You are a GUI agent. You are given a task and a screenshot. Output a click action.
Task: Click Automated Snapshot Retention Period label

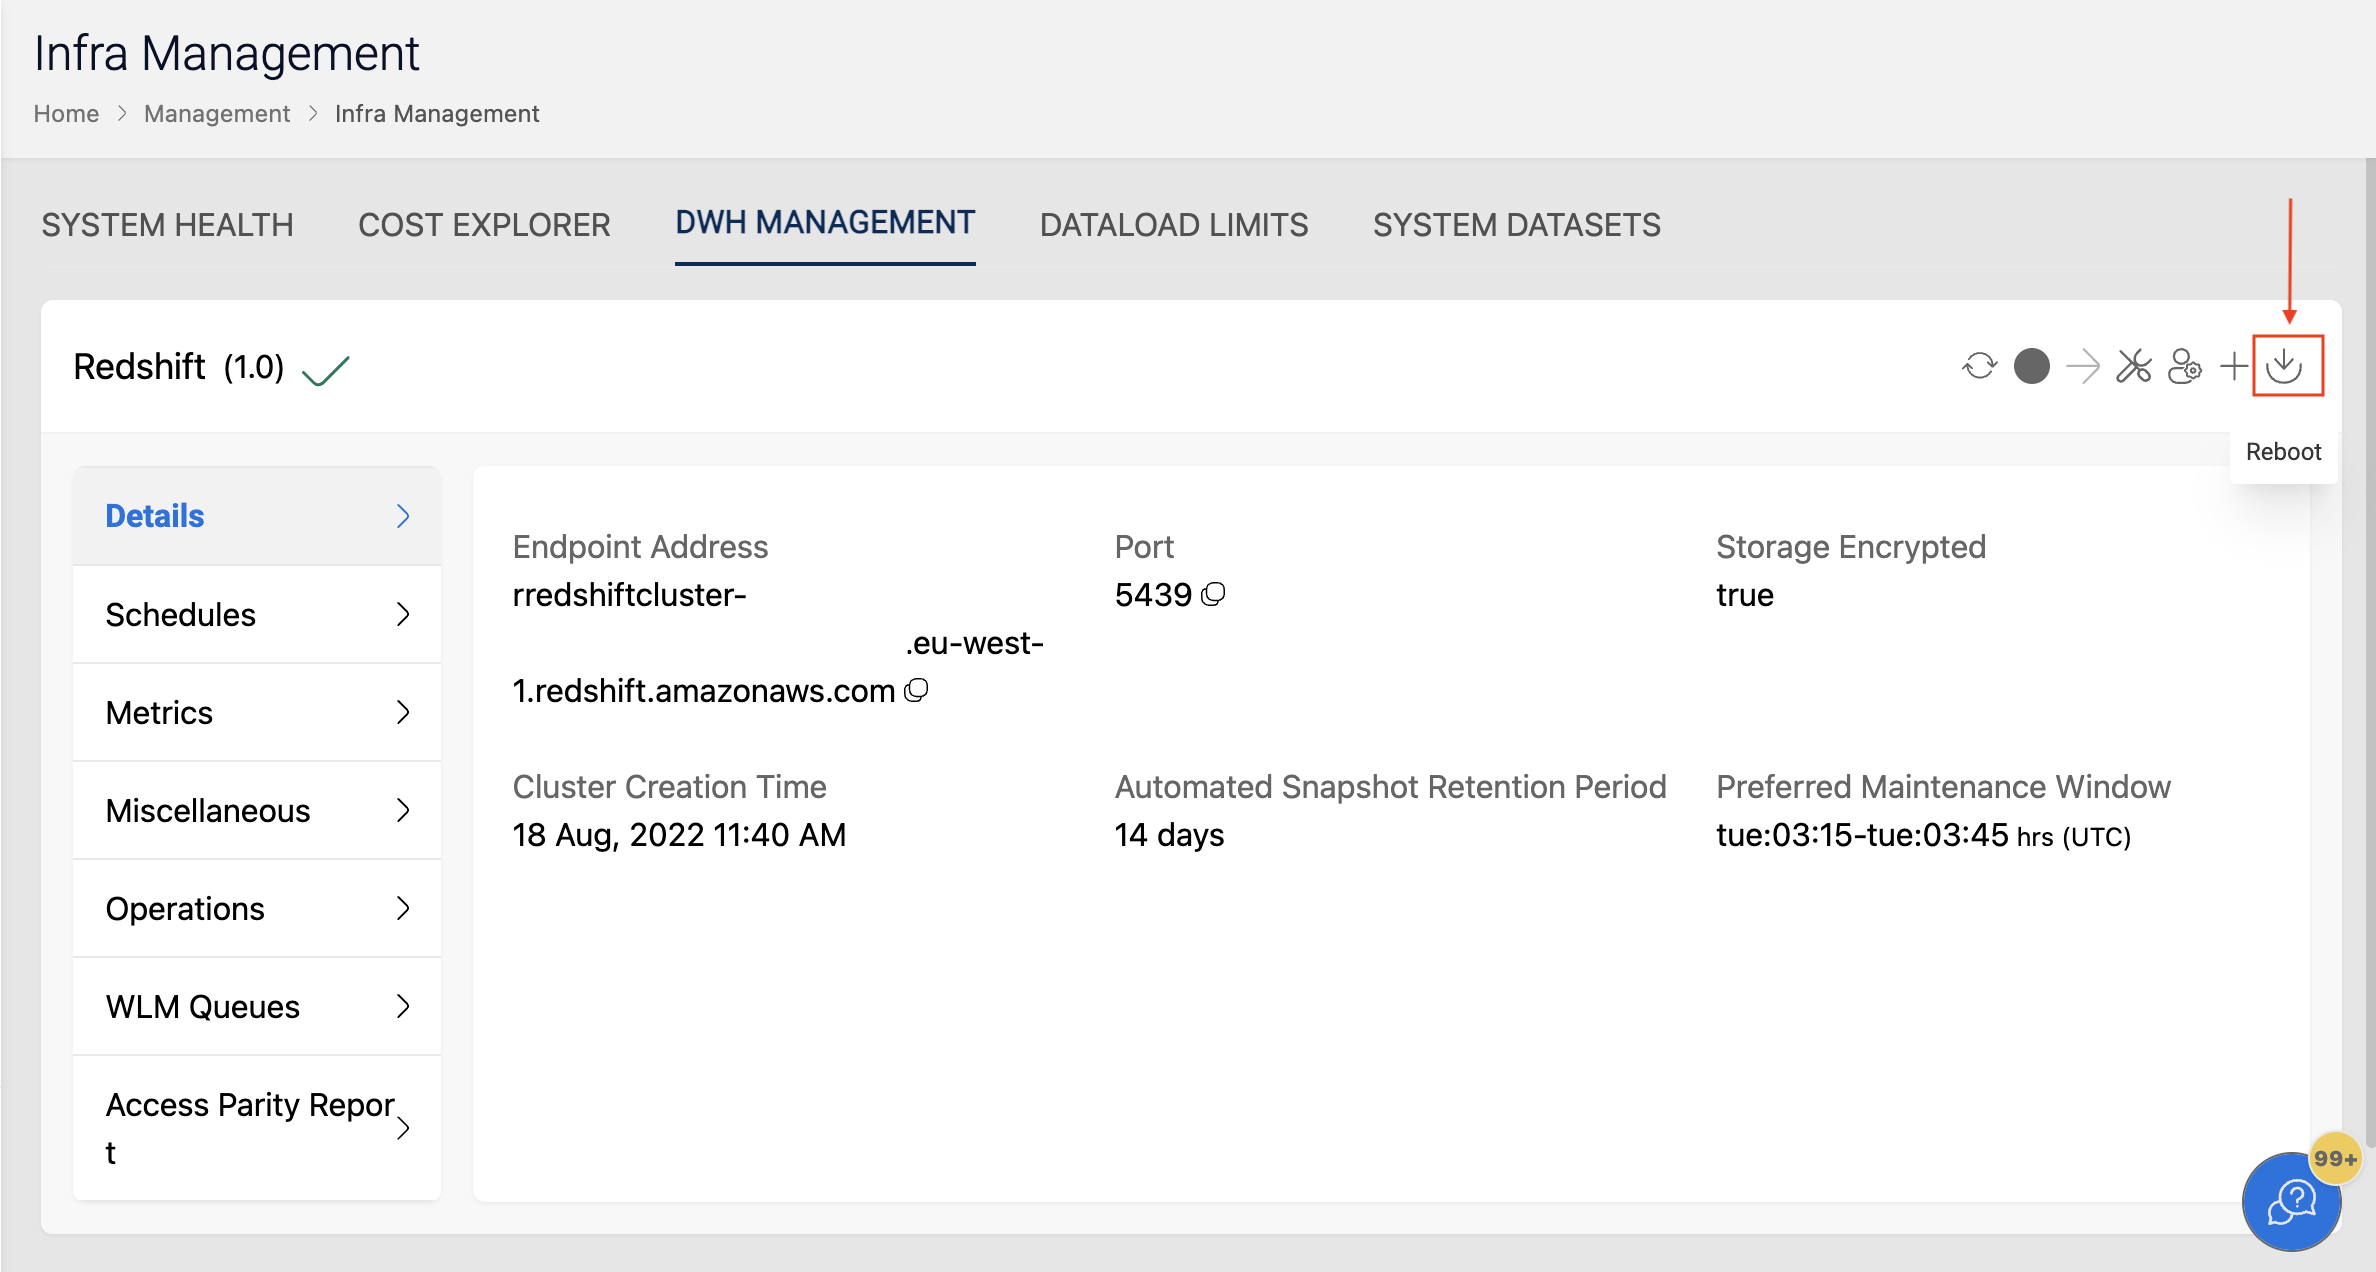click(1390, 787)
